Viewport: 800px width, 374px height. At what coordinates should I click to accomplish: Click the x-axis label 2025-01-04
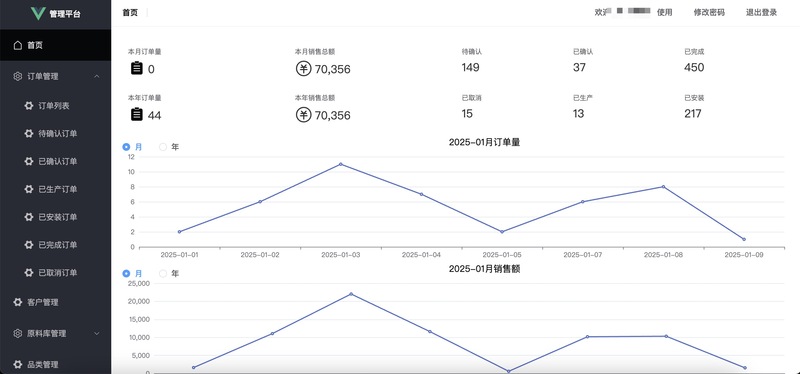coord(421,255)
